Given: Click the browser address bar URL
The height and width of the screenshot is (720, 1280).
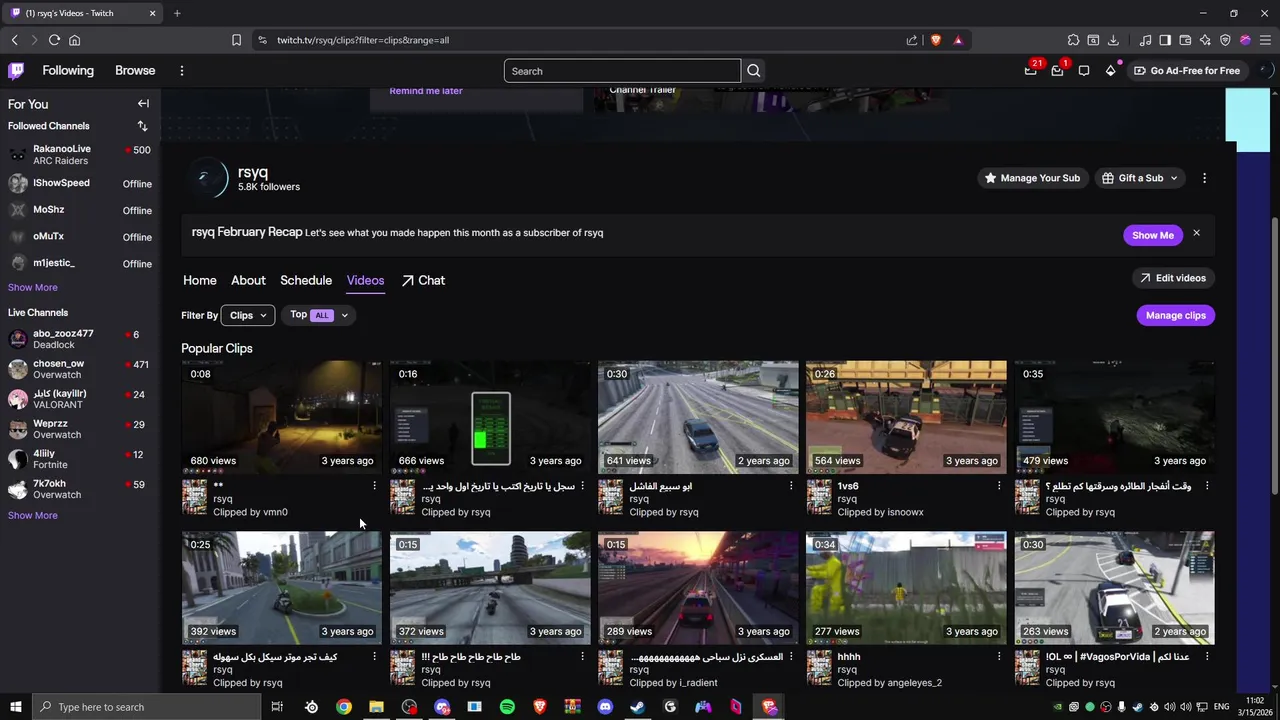Looking at the screenshot, I should 363,40.
